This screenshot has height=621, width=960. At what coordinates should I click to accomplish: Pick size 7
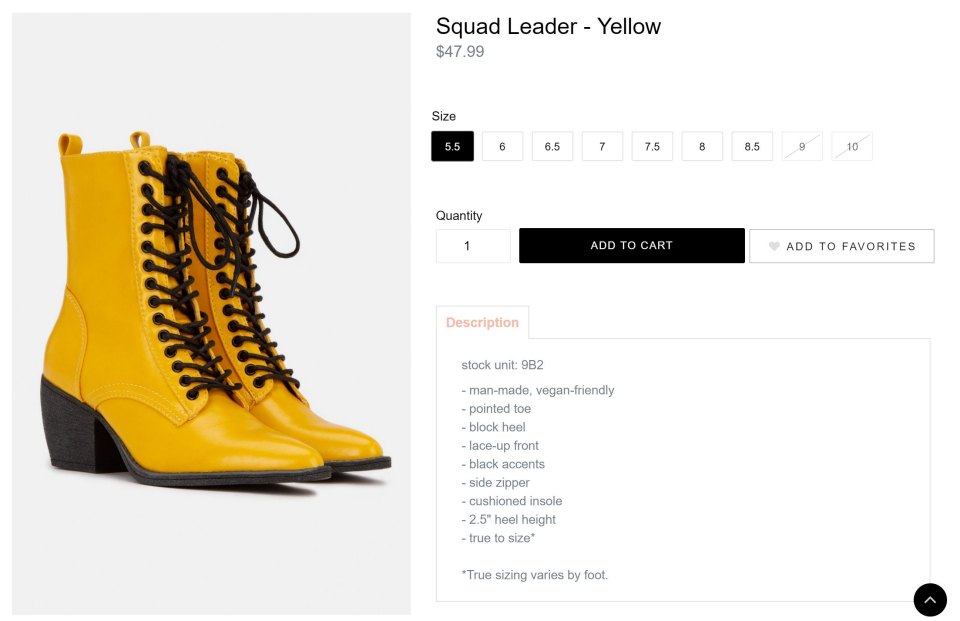pyautogui.click(x=602, y=147)
